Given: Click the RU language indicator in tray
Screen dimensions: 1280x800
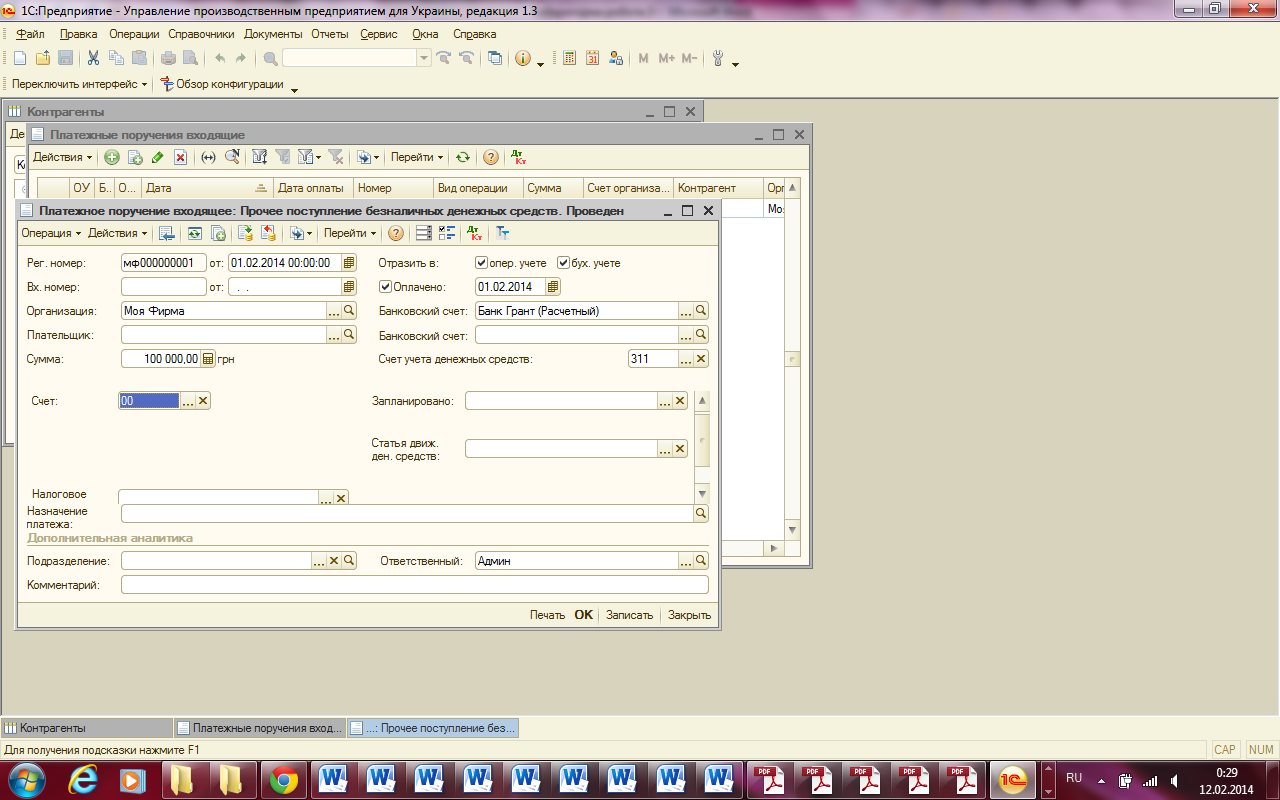Looking at the screenshot, I should tap(1074, 778).
